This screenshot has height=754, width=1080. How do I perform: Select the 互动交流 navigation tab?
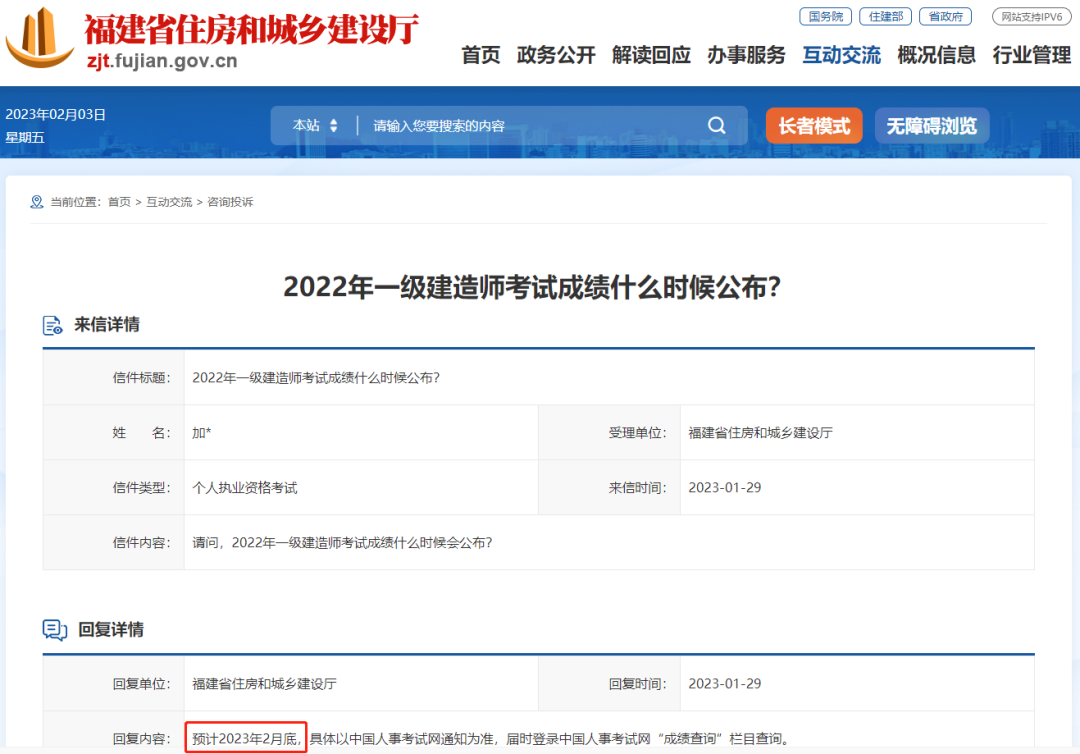point(841,56)
